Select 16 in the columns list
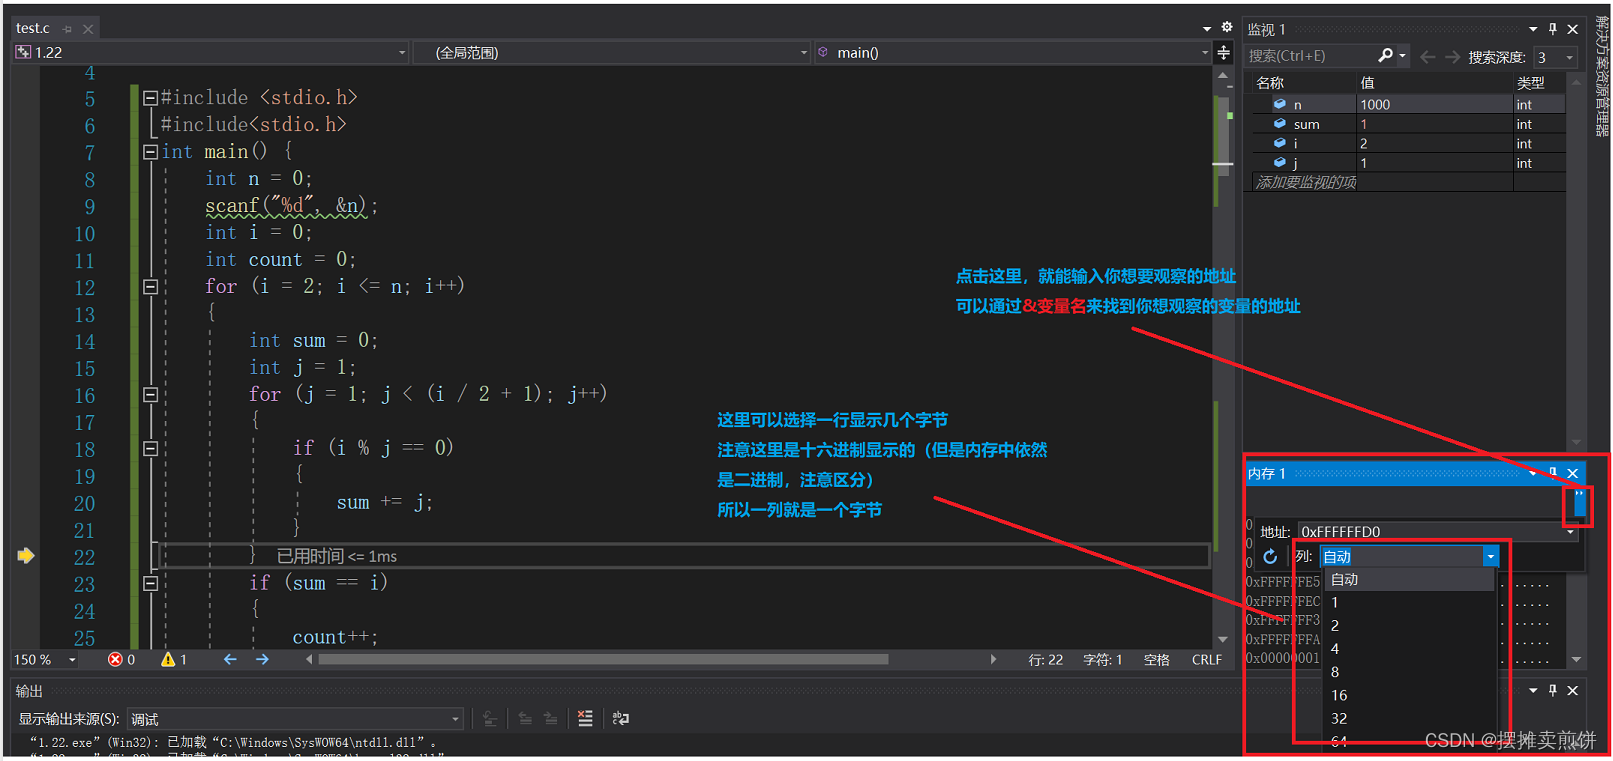1613x761 pixels. [1410, 695]
